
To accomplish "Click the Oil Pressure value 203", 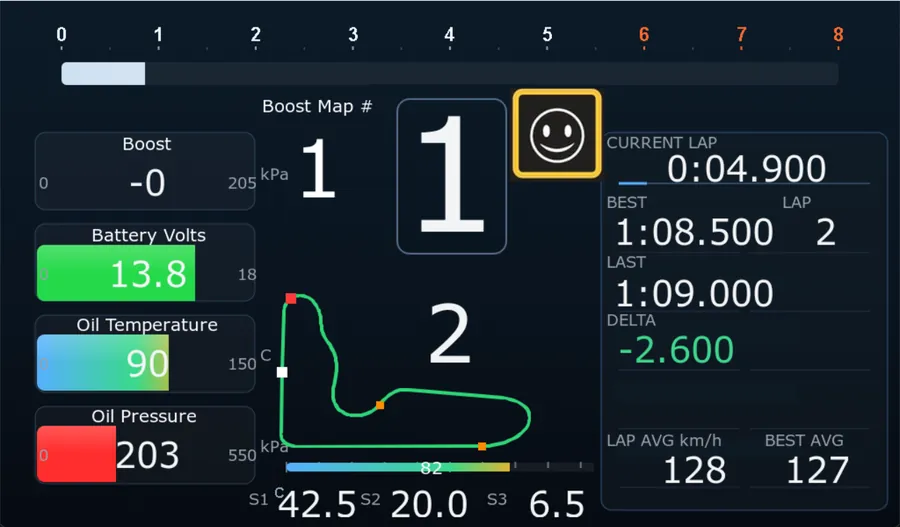I will [x=148, y=455].
